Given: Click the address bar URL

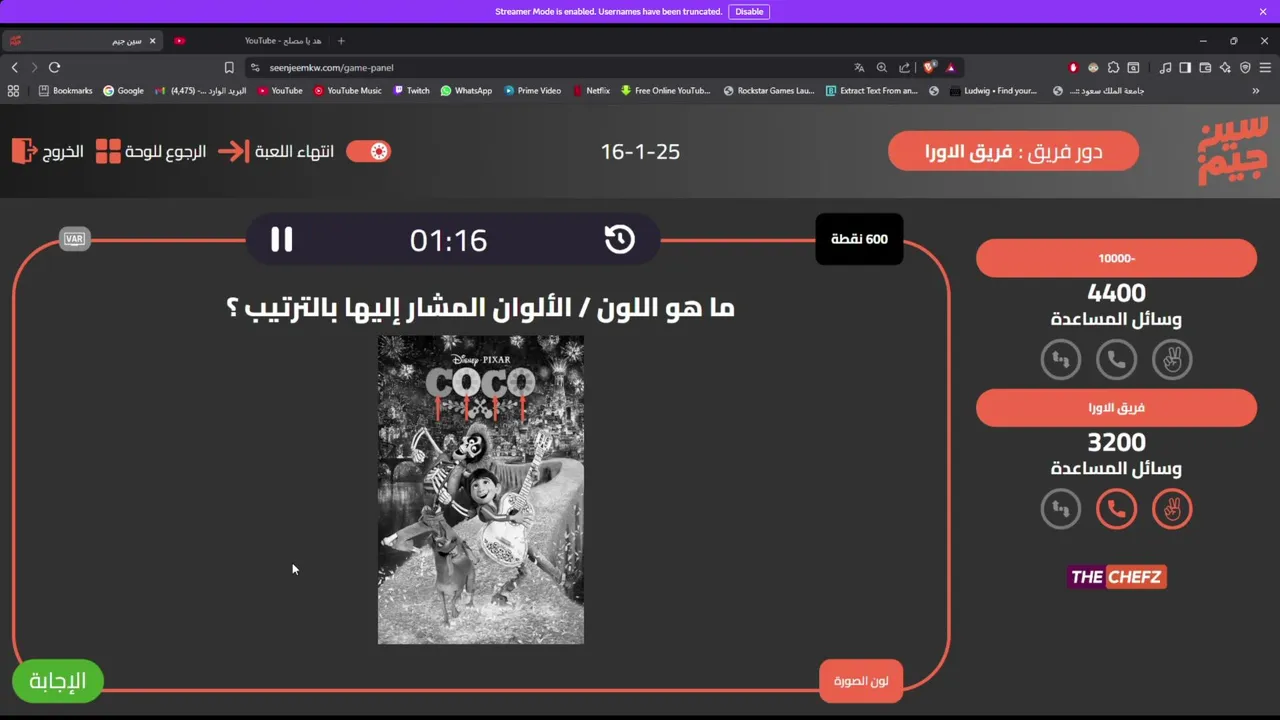Looking at the screenshot, I should (331, 68).
